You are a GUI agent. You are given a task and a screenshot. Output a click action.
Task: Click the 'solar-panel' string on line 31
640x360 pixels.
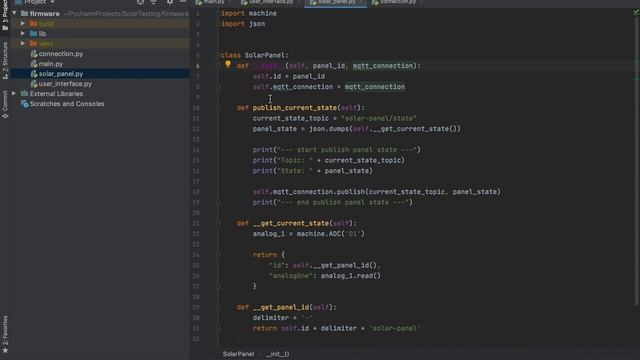point(395,328)
